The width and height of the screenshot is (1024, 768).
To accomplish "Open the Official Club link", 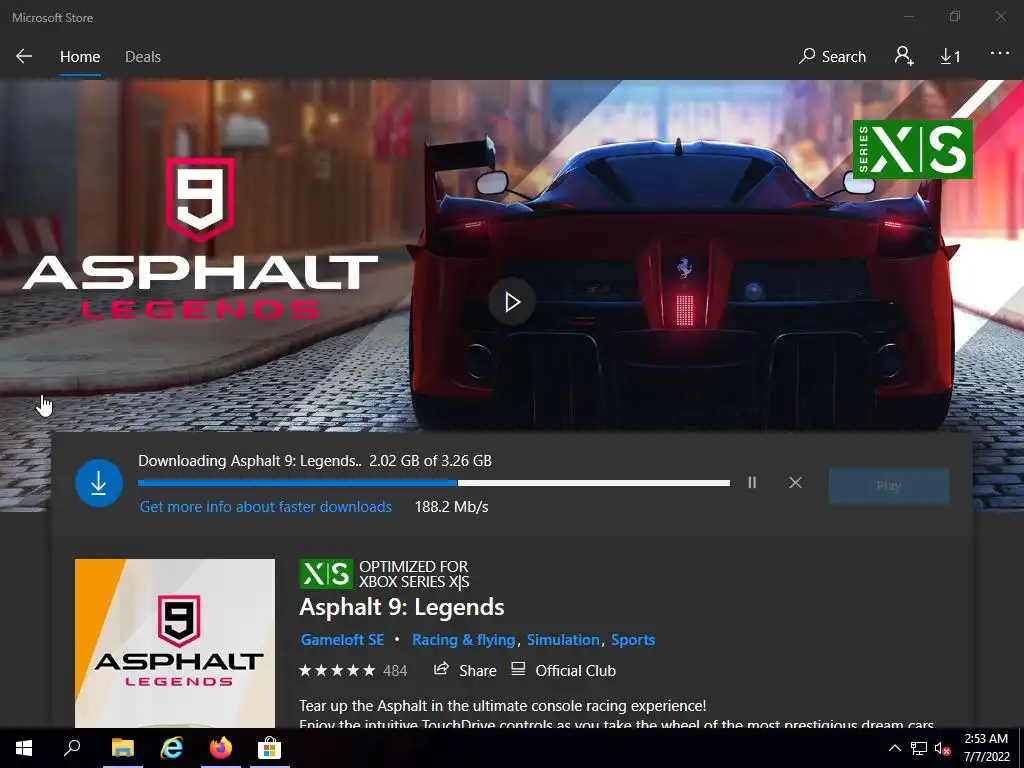I will (x=563, y=670).
